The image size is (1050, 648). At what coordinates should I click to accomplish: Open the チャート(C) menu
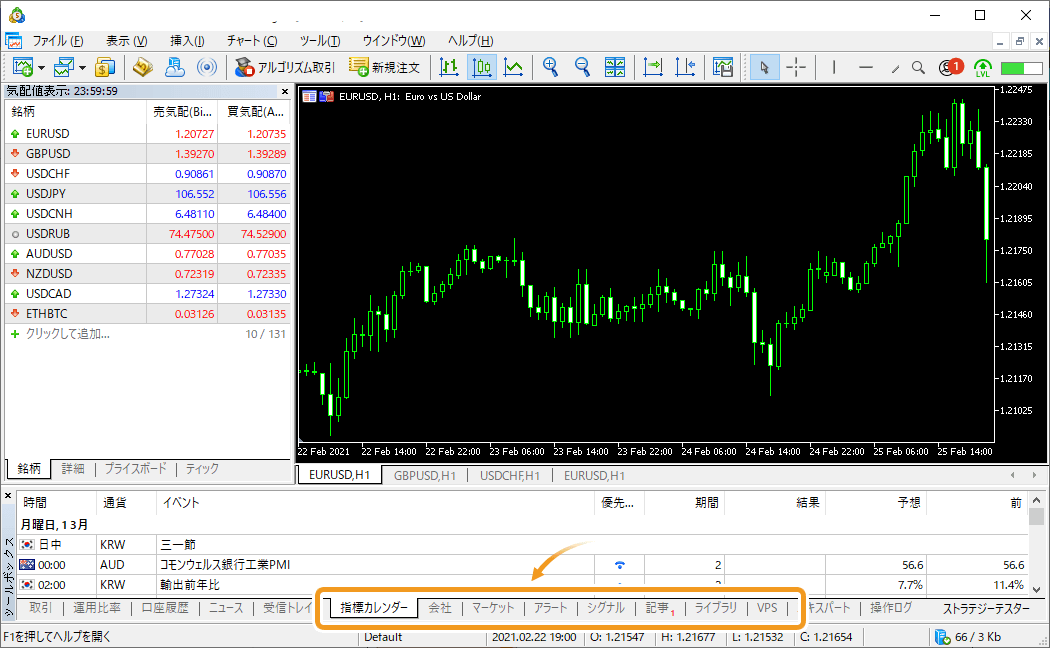(251, 41)
